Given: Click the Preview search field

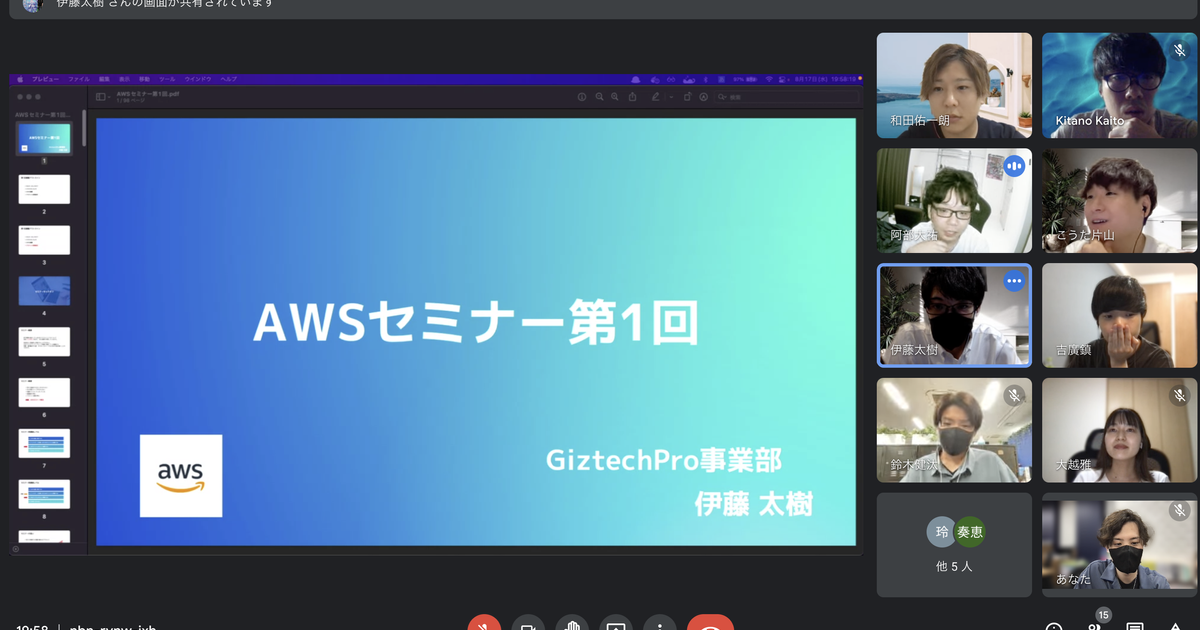Looking at the screenshot, I should 788,97.
